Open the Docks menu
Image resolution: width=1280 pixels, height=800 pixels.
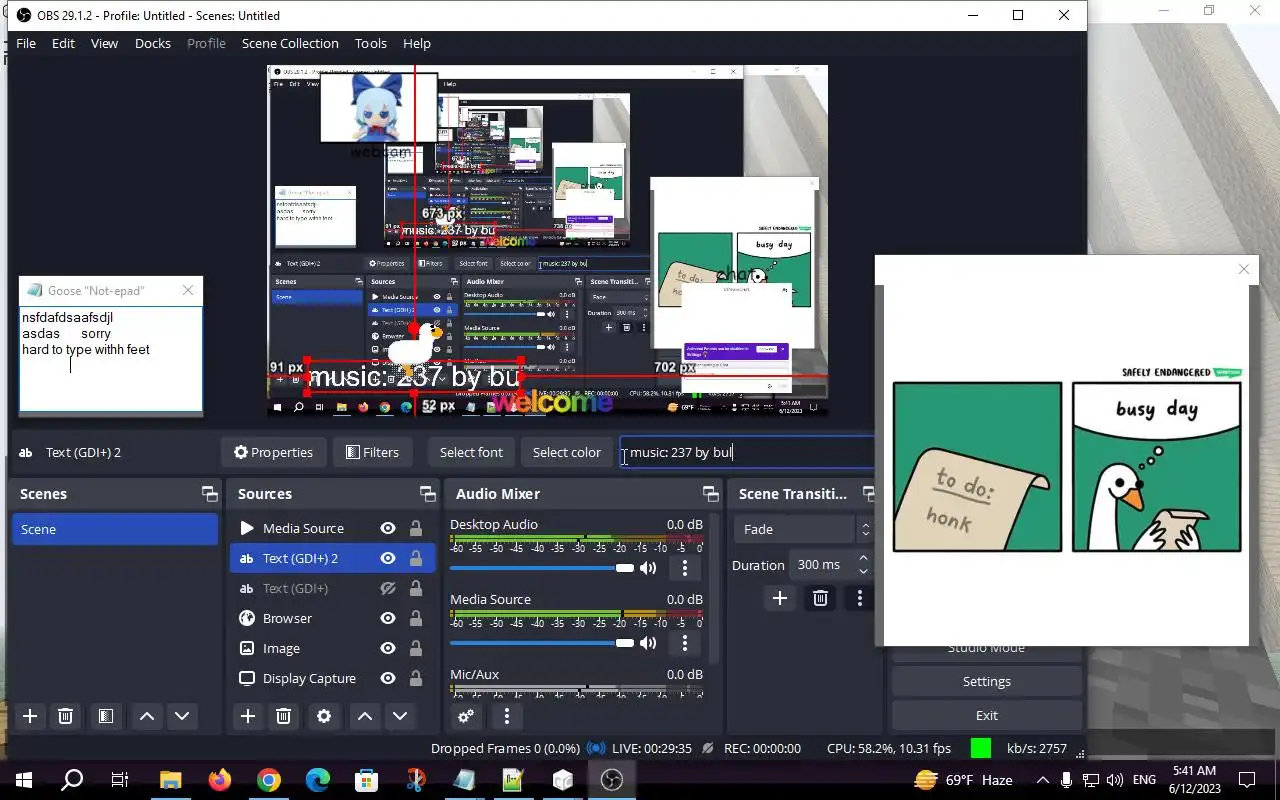pyautogui.click(x=153, y=43)
